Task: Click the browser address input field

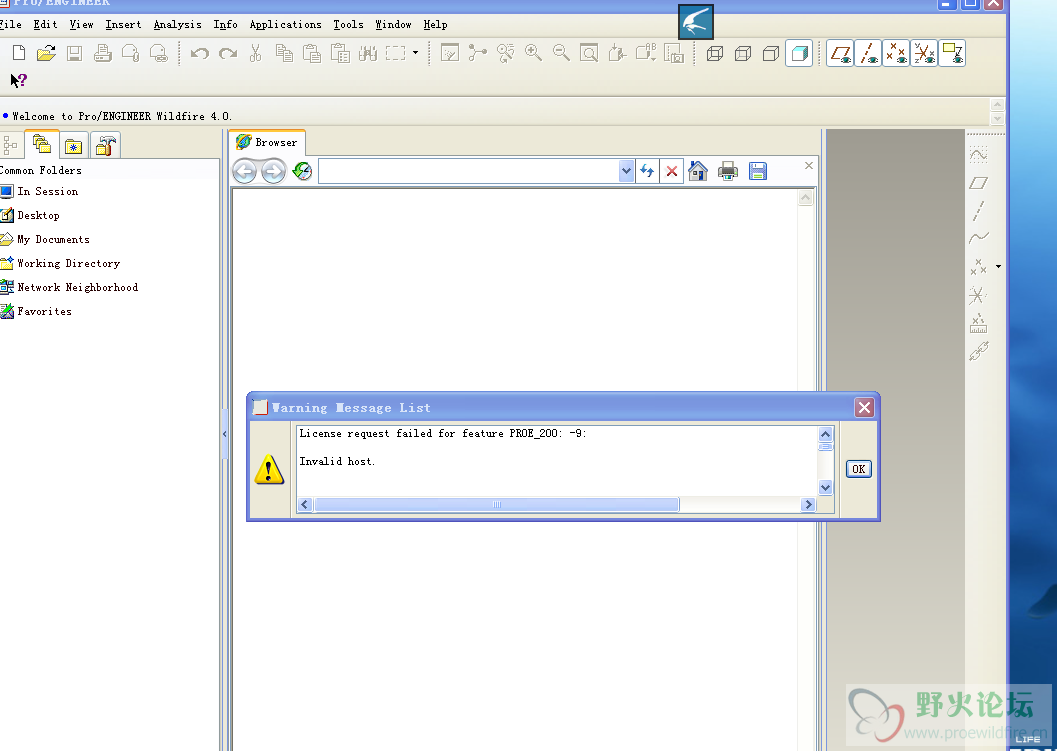Action: coord(469,171)
